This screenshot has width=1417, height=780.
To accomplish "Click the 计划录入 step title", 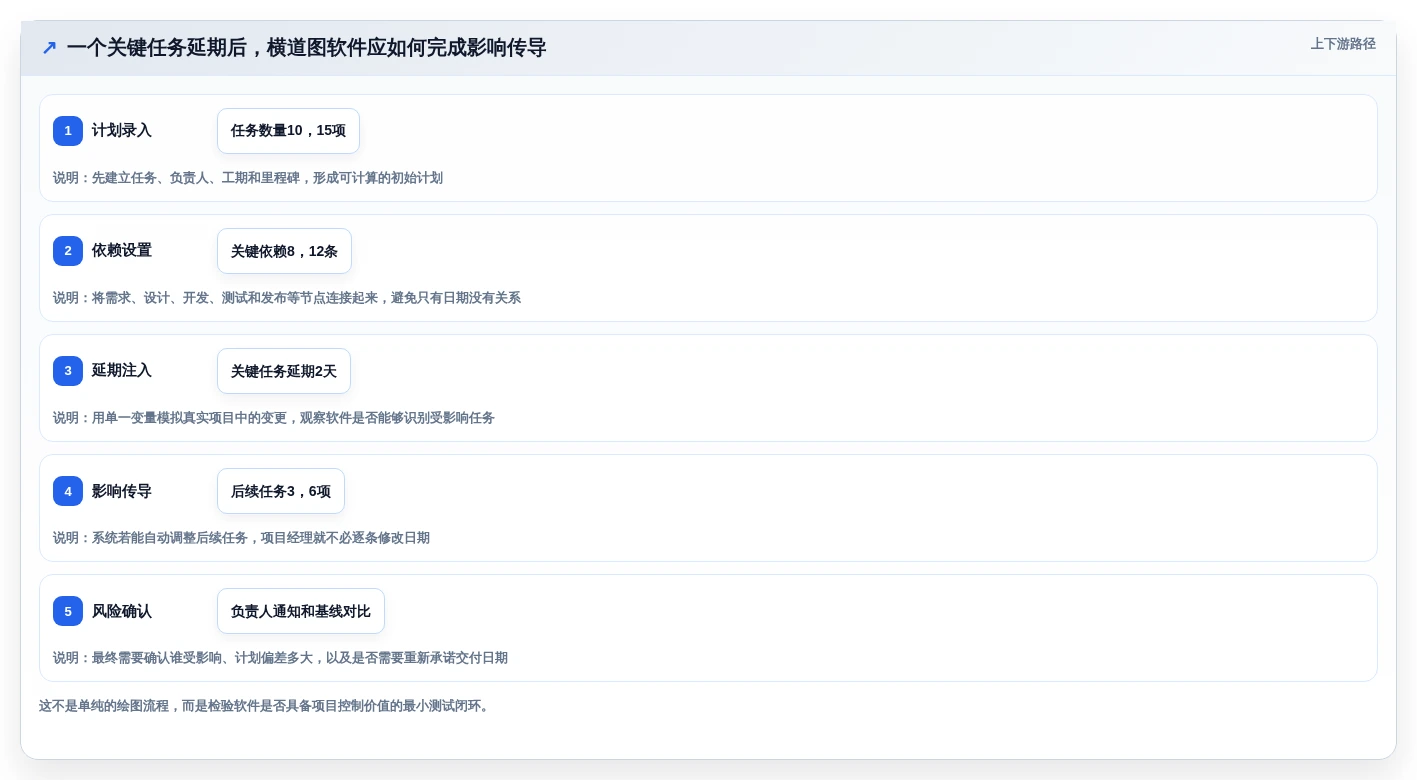I will coord(122,131).
